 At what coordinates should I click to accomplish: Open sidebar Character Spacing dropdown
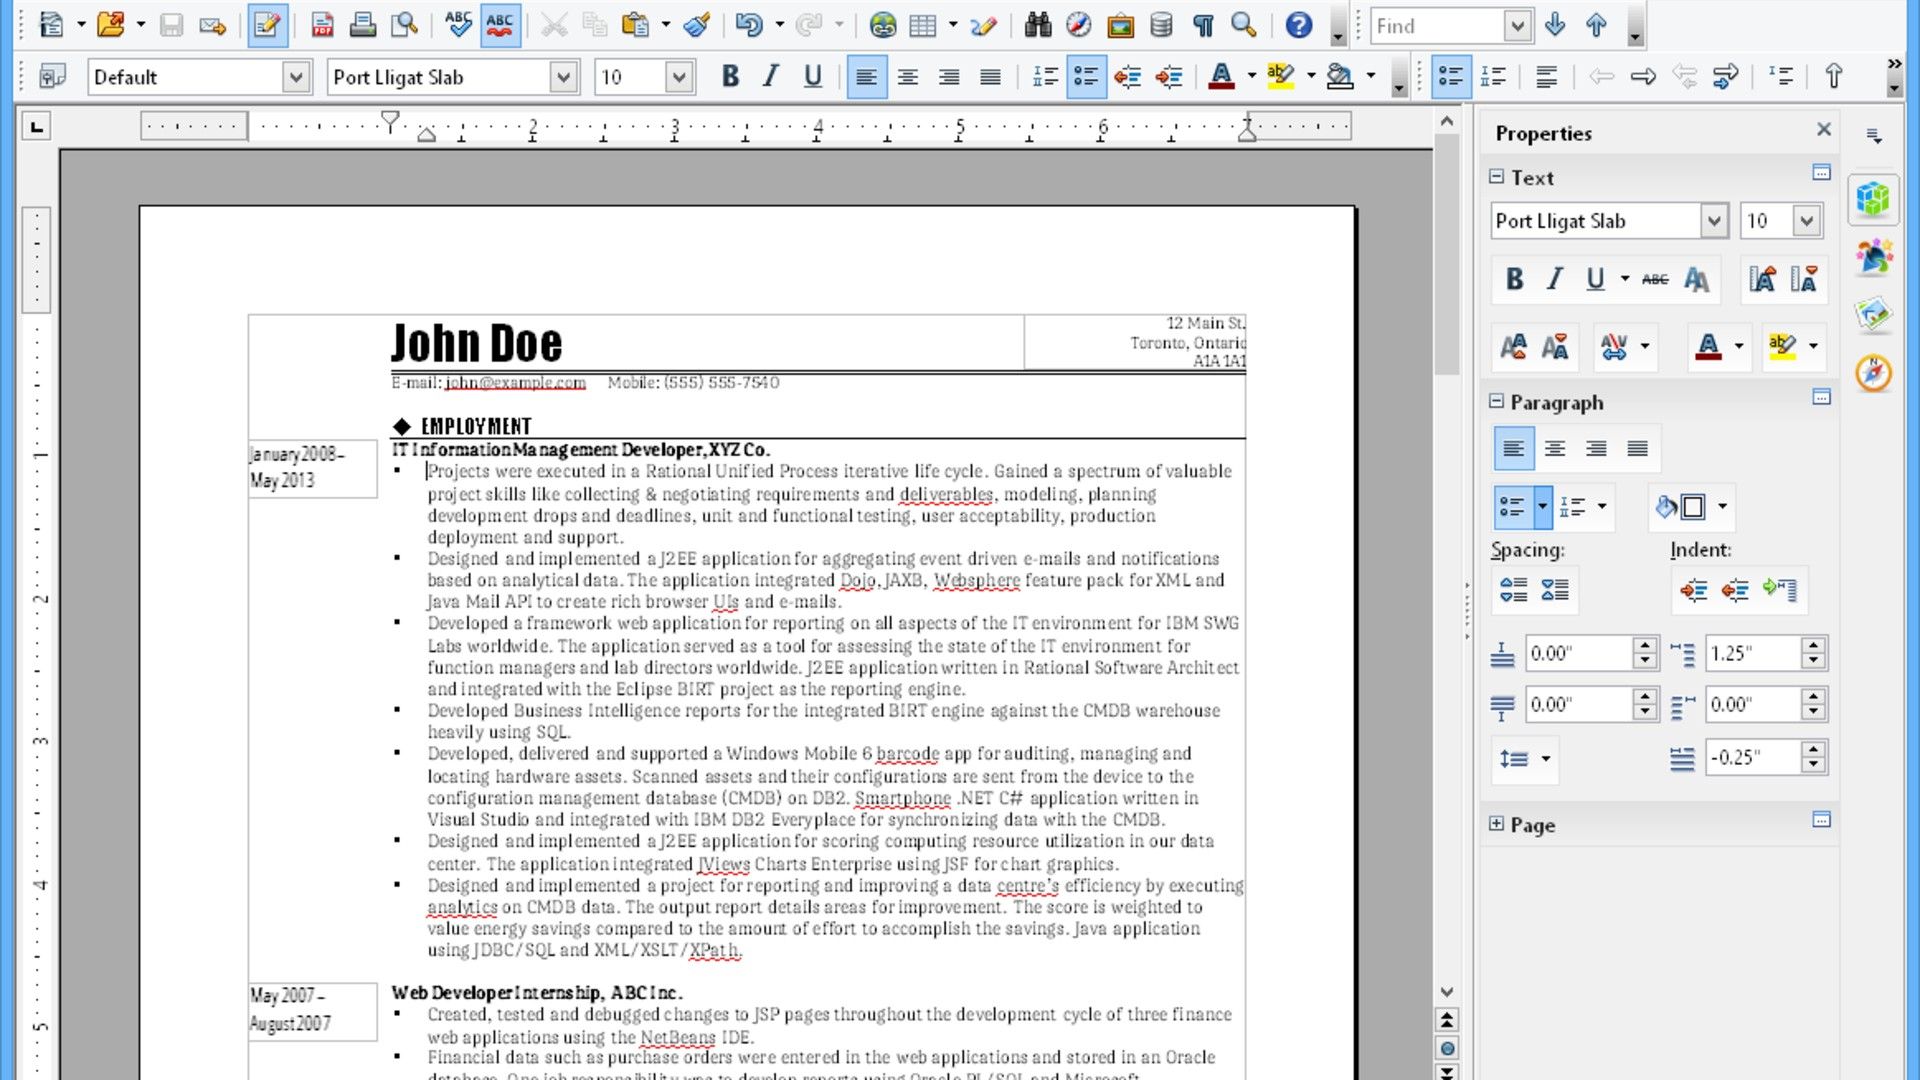(1645, 347)
